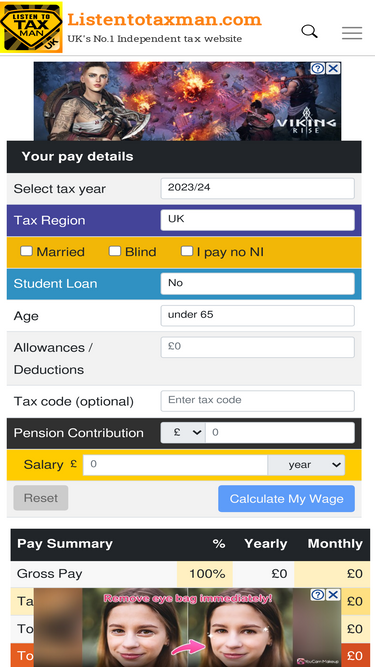The image size is (375, 667).
Task: Expand the Student Loan dropdown
Action: pos(257,284)
